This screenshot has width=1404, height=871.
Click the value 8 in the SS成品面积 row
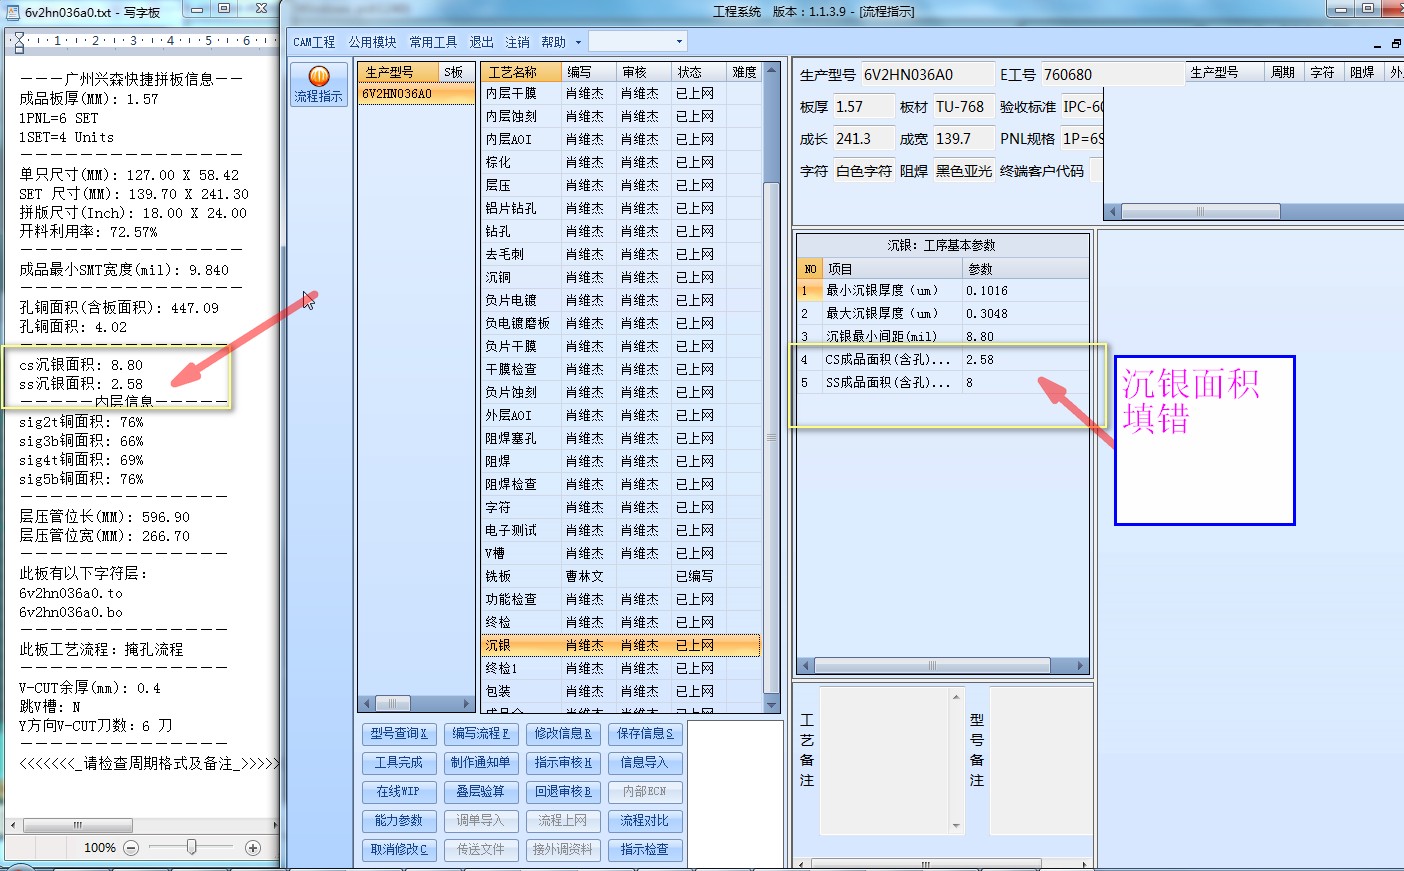point(1025,382)
